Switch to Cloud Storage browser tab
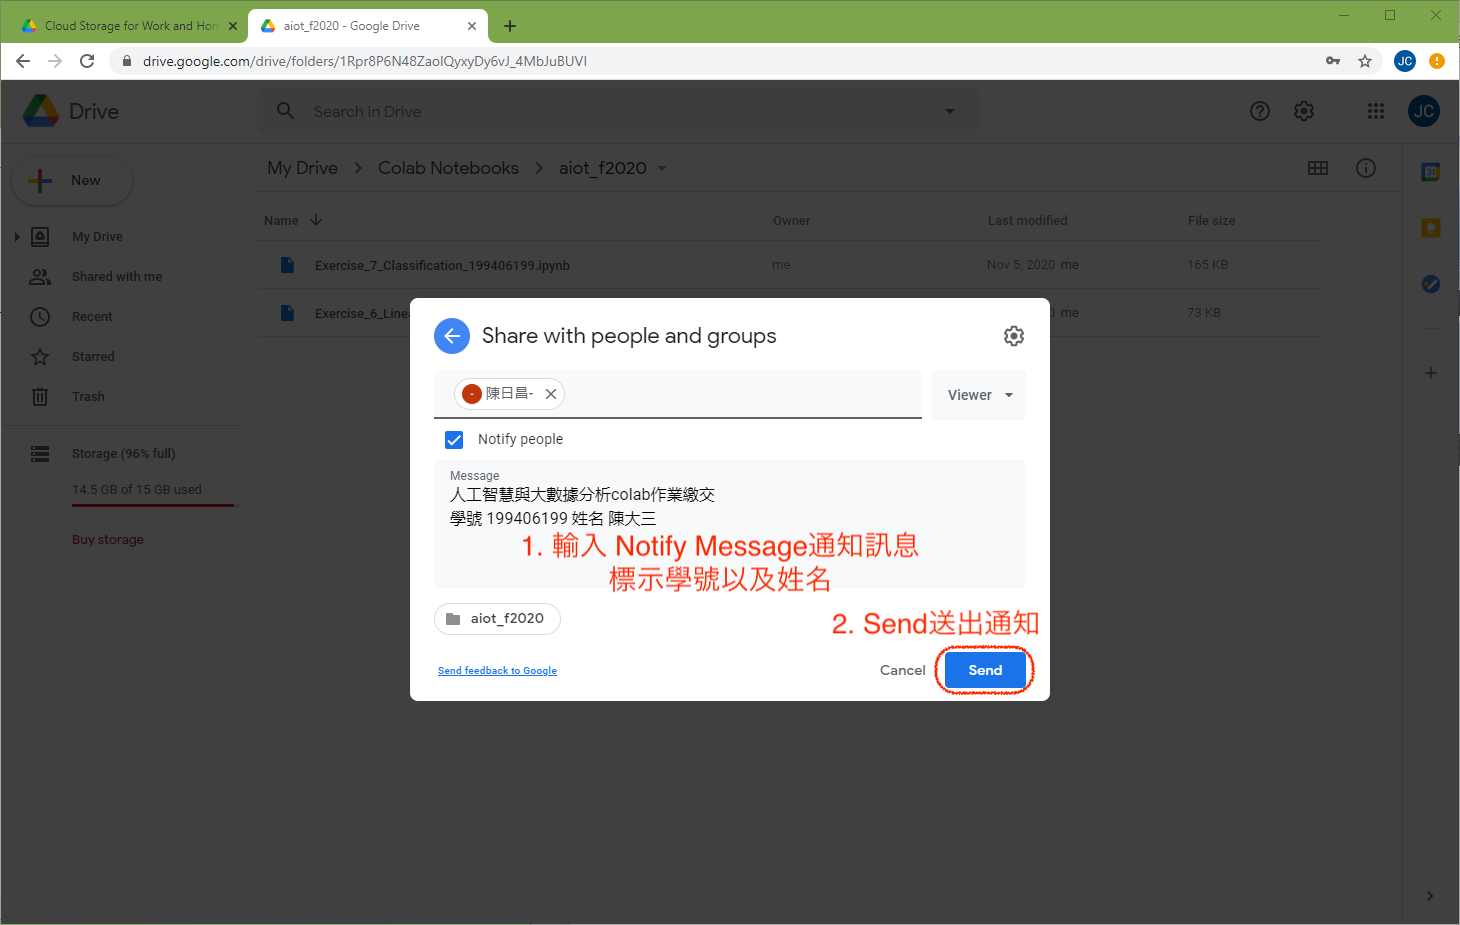The width and height of the screenshot is (1460, 925). pos(130,26)
